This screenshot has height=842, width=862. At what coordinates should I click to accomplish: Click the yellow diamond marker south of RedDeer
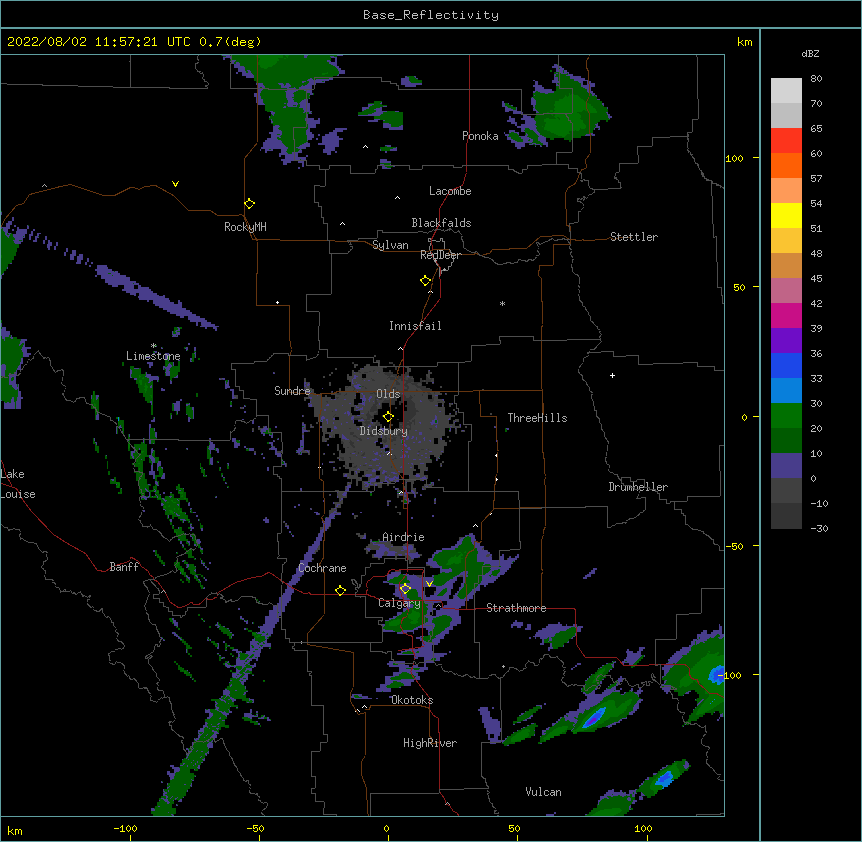click(x=425, y=281)
